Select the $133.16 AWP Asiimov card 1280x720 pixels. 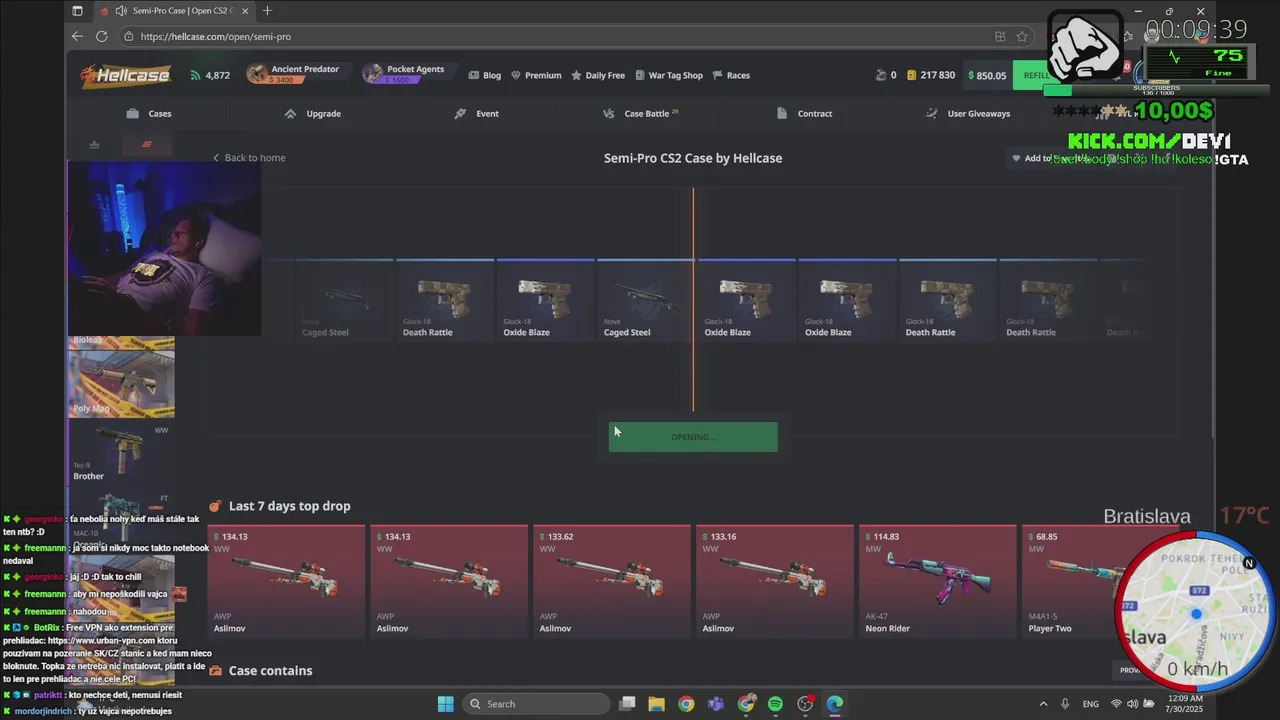click(775, 581)
